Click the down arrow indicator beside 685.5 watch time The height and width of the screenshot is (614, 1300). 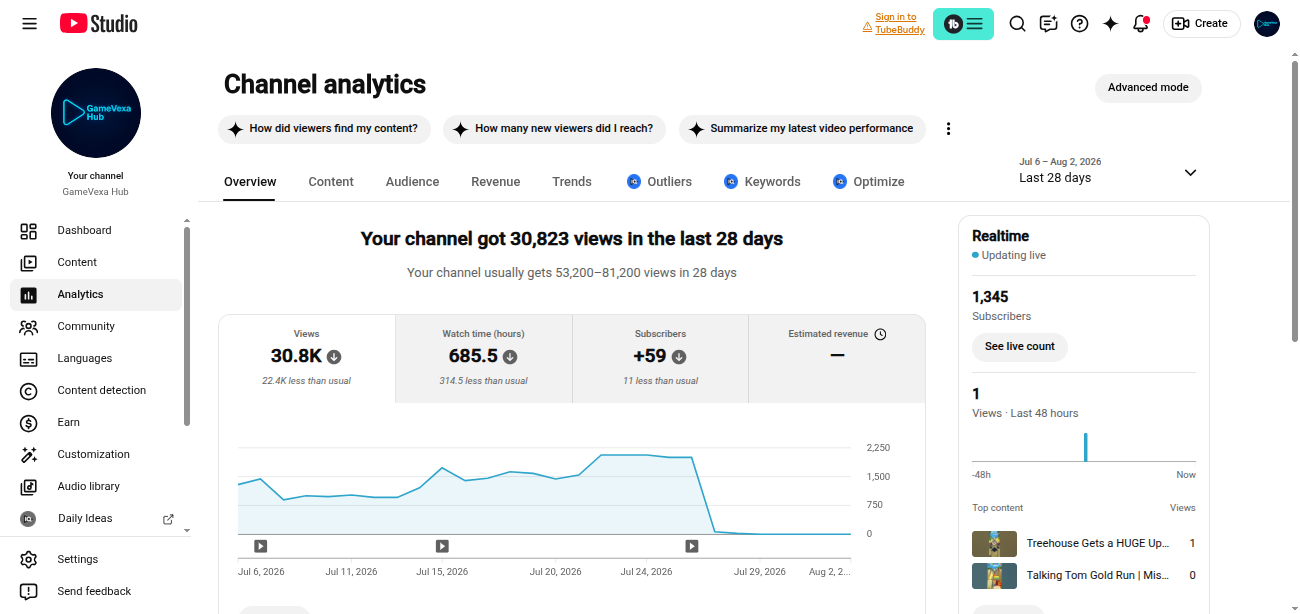(x=510, y=356)
